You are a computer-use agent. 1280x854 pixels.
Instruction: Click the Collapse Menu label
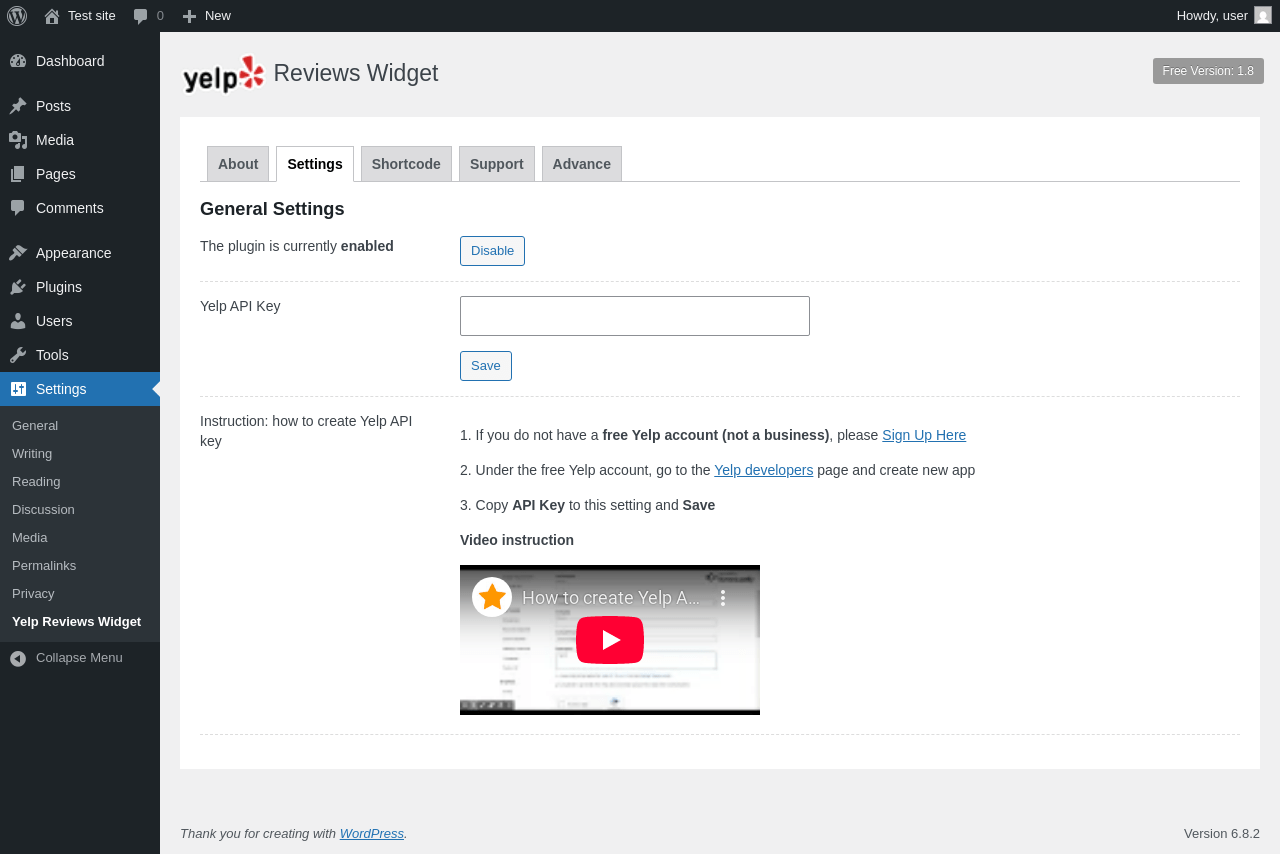pos(79,658)
